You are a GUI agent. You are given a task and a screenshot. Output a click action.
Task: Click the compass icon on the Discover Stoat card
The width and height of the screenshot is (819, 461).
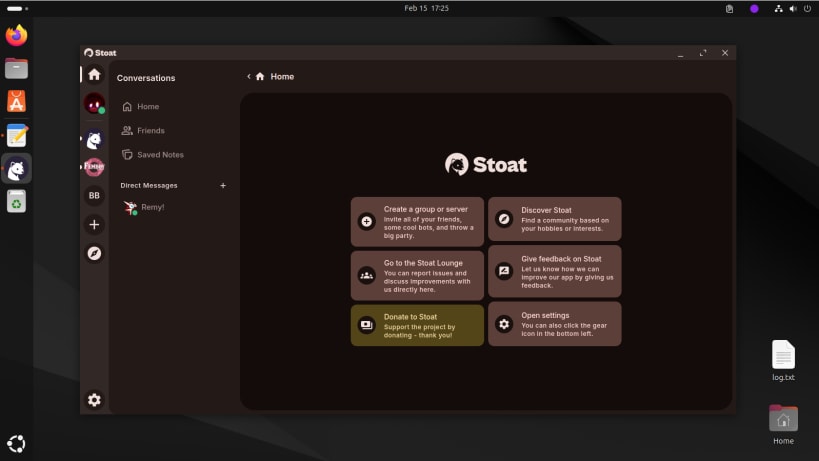click(504, 219)
